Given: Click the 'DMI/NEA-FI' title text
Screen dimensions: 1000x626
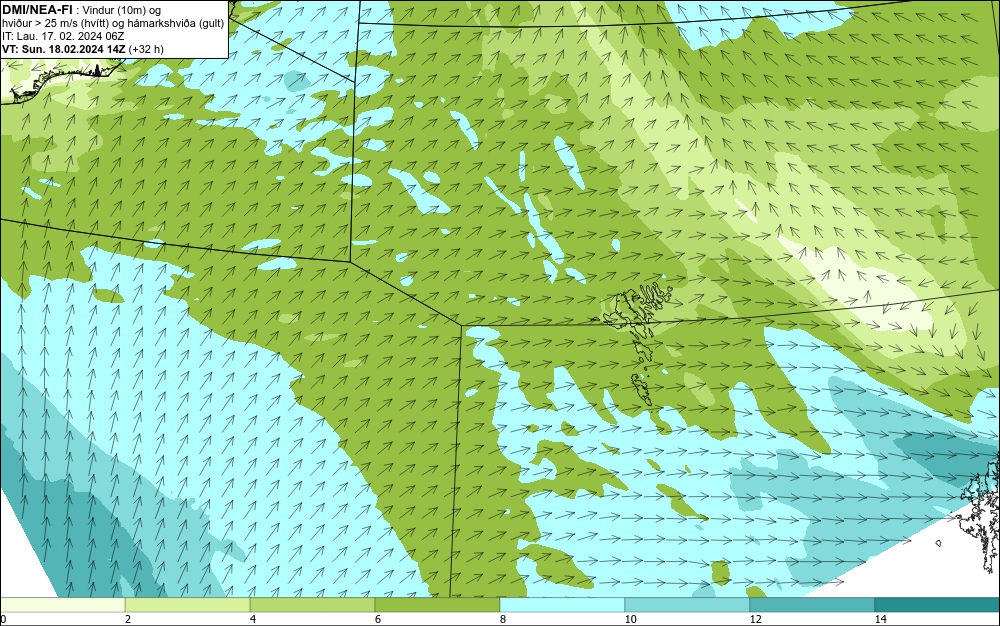Looking at the screenshot, I should (x=37, y=9).
